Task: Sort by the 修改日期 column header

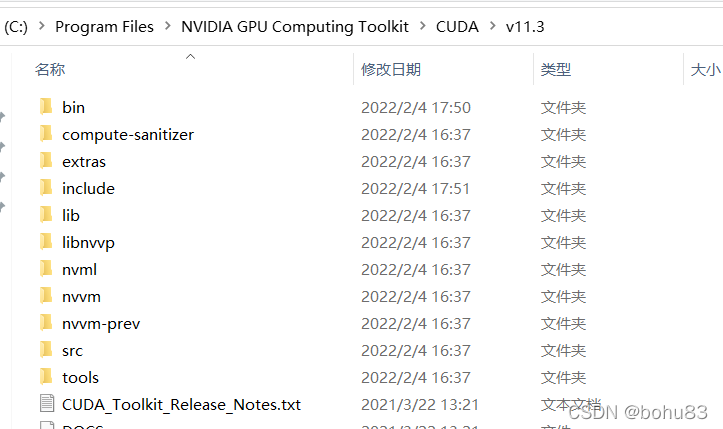Action: click(391, 69)
